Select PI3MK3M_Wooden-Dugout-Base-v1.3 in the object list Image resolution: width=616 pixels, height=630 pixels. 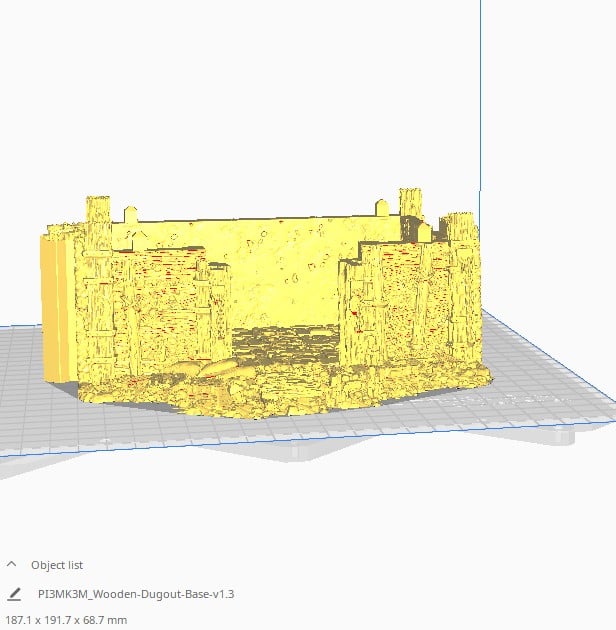136,594
